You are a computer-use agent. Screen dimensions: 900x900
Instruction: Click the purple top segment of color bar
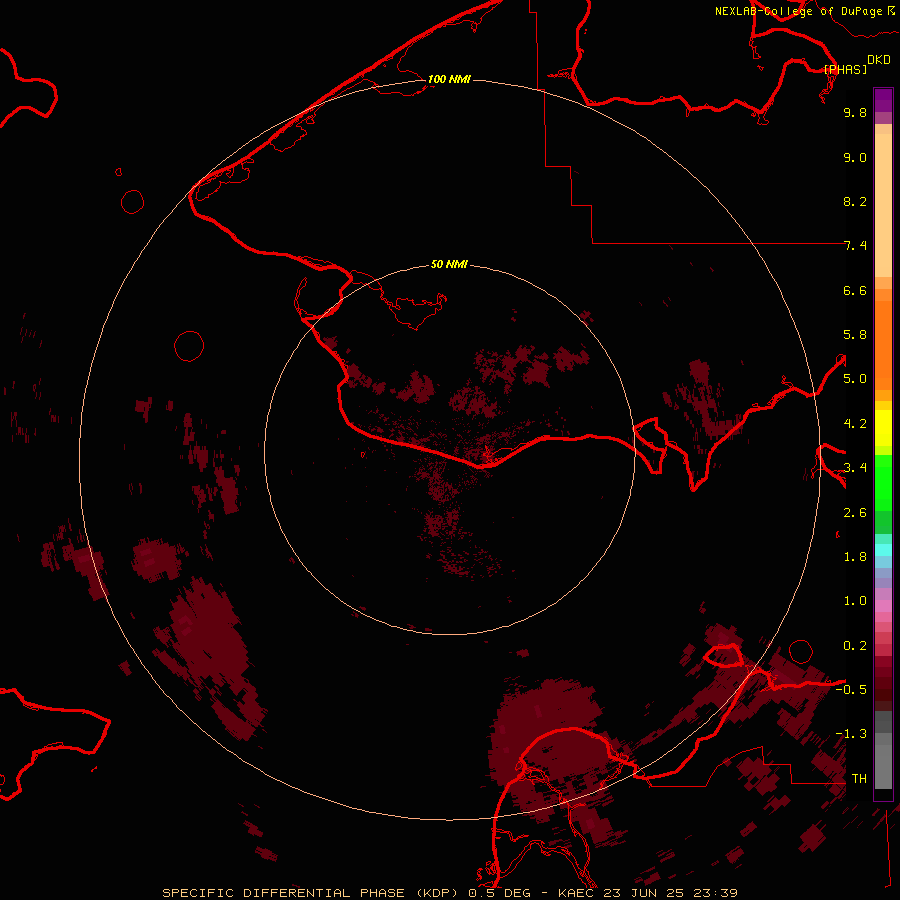click(883, 100)
